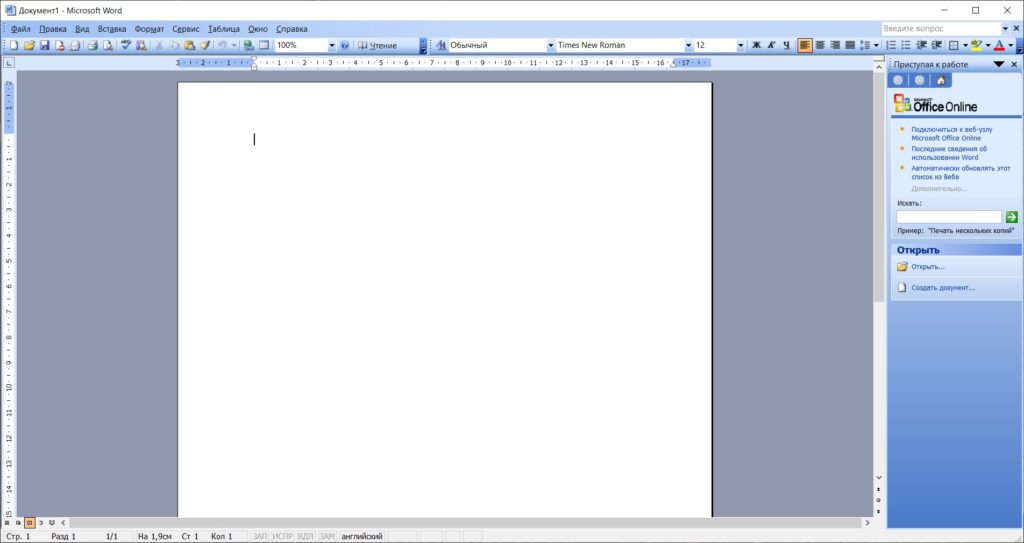Click the Создать документ... link
Image resolution: width=1024 pixels, height=543 pixels.
click(x=943, y=288)
